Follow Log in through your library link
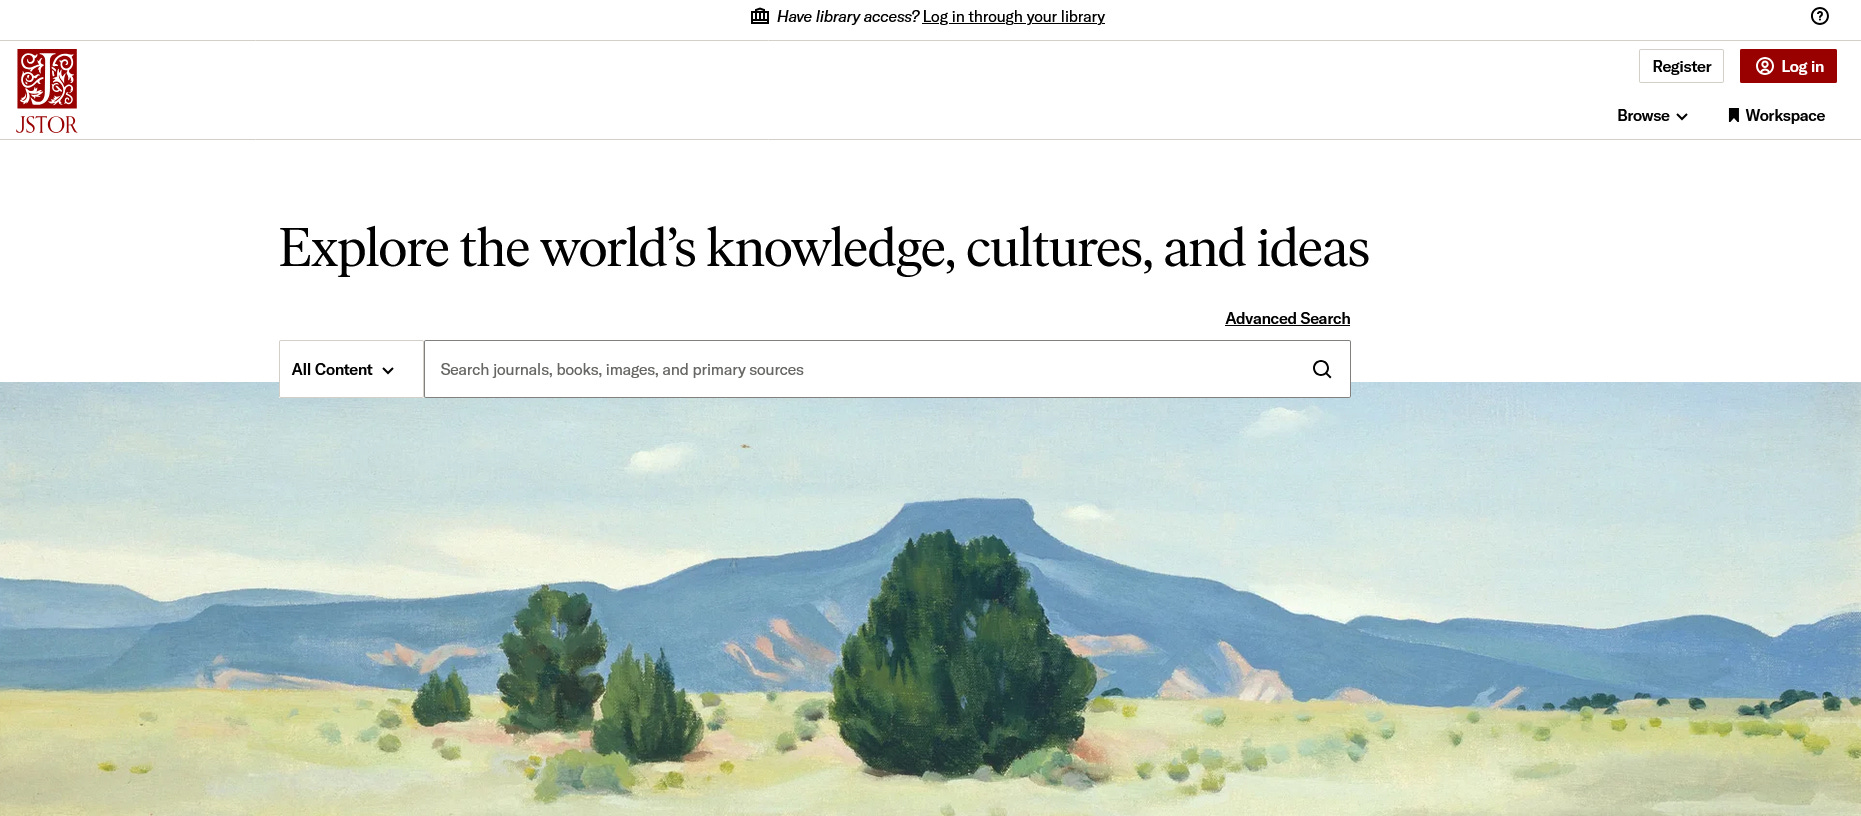1861x816 pixels. click(x=1013, y=16)
